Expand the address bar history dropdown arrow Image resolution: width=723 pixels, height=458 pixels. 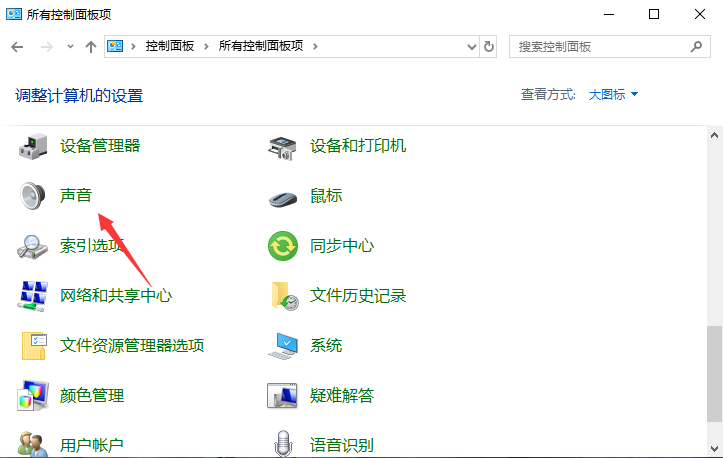471,46
